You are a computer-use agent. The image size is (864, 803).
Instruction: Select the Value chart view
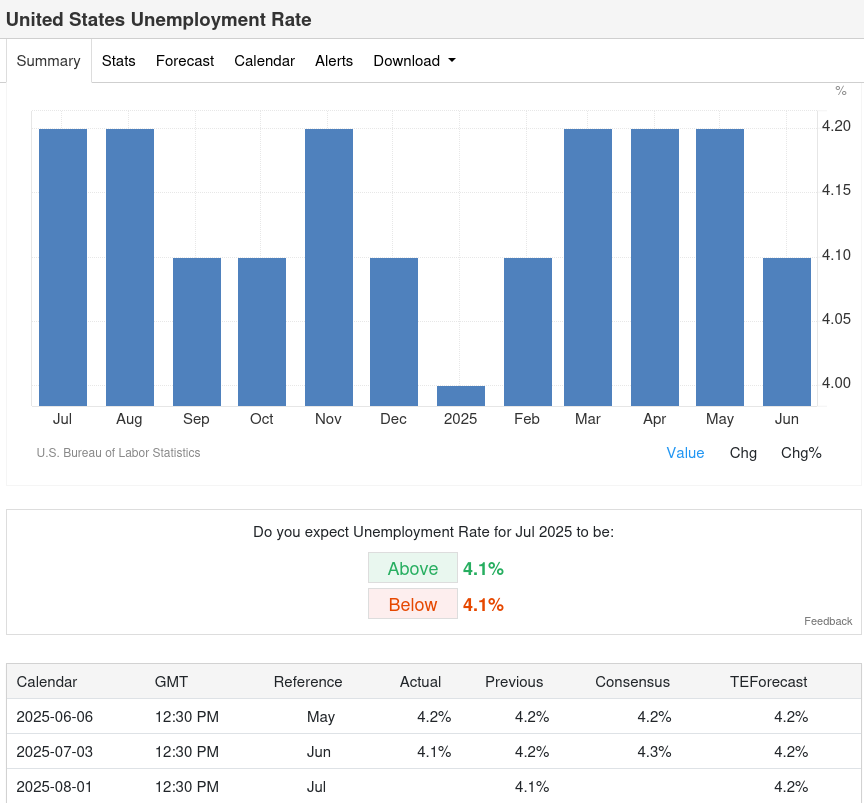pyautogui.click(x=685, y=453)
